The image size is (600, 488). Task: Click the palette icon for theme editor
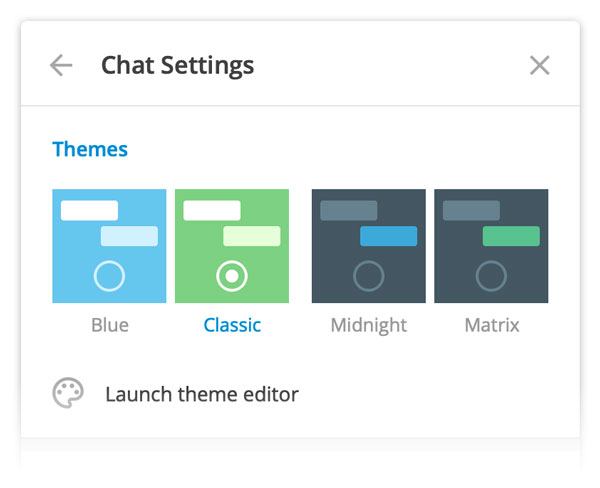tap(67, 394)
